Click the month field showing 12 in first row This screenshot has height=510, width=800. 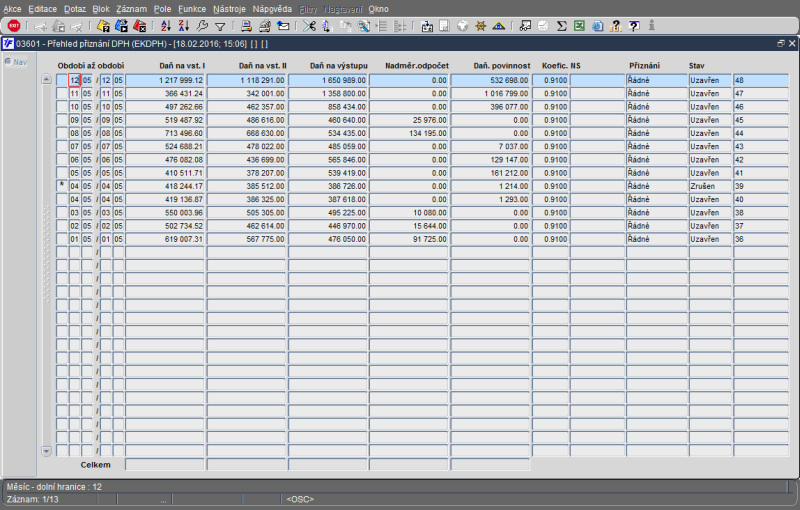coord(74,80)
